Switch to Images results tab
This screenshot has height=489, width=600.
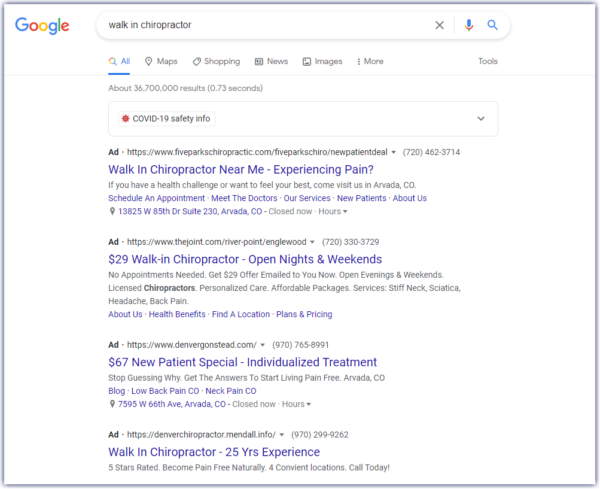click(322, 61)
